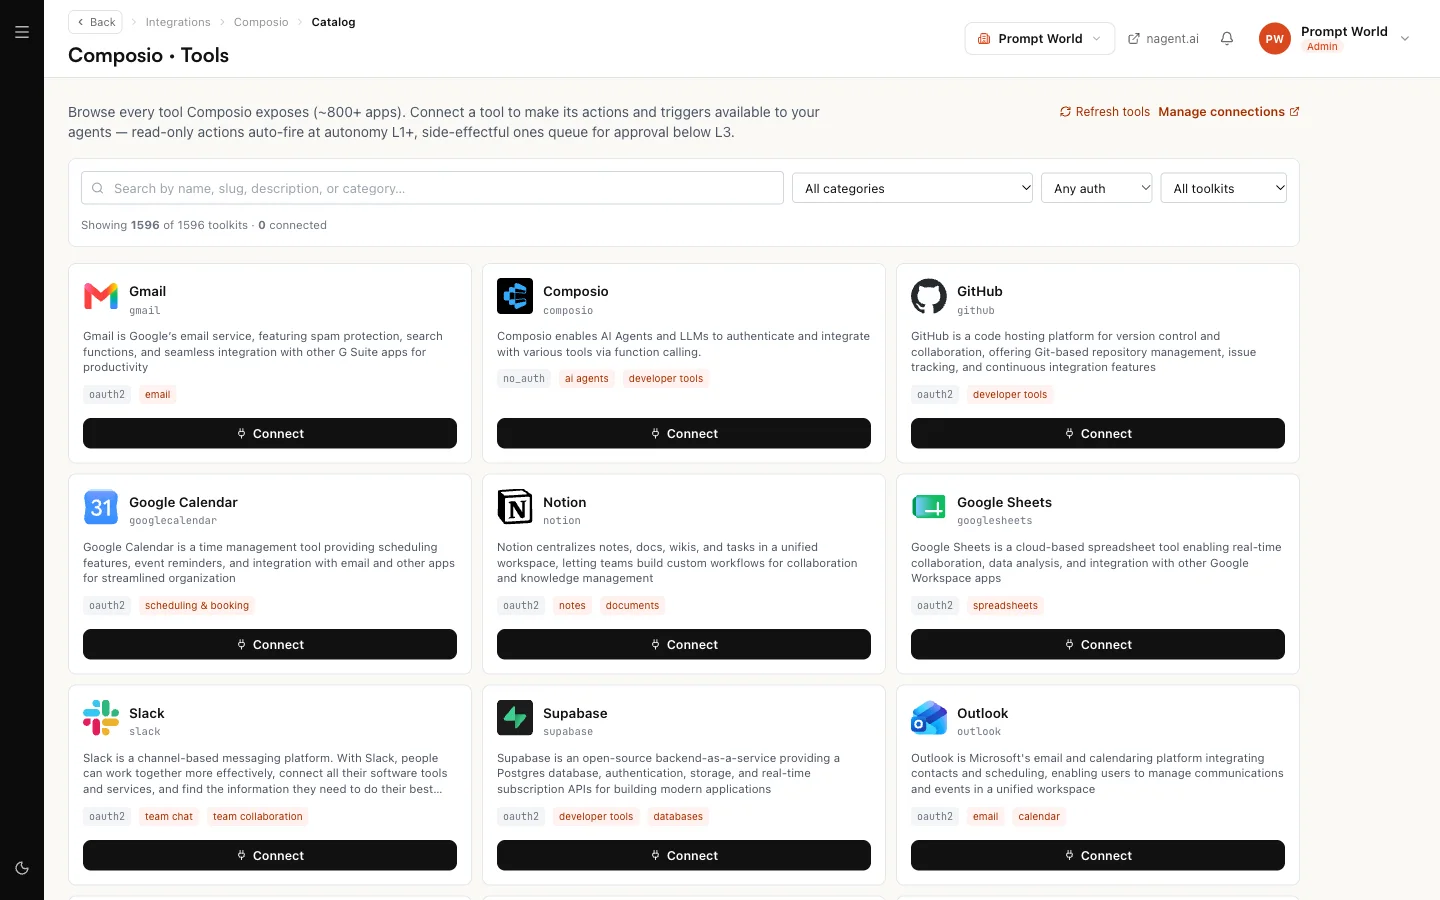This screenshot has width=1440, height=900.
Task: Connect the Notion toolkit
Action: coord(684,645)
